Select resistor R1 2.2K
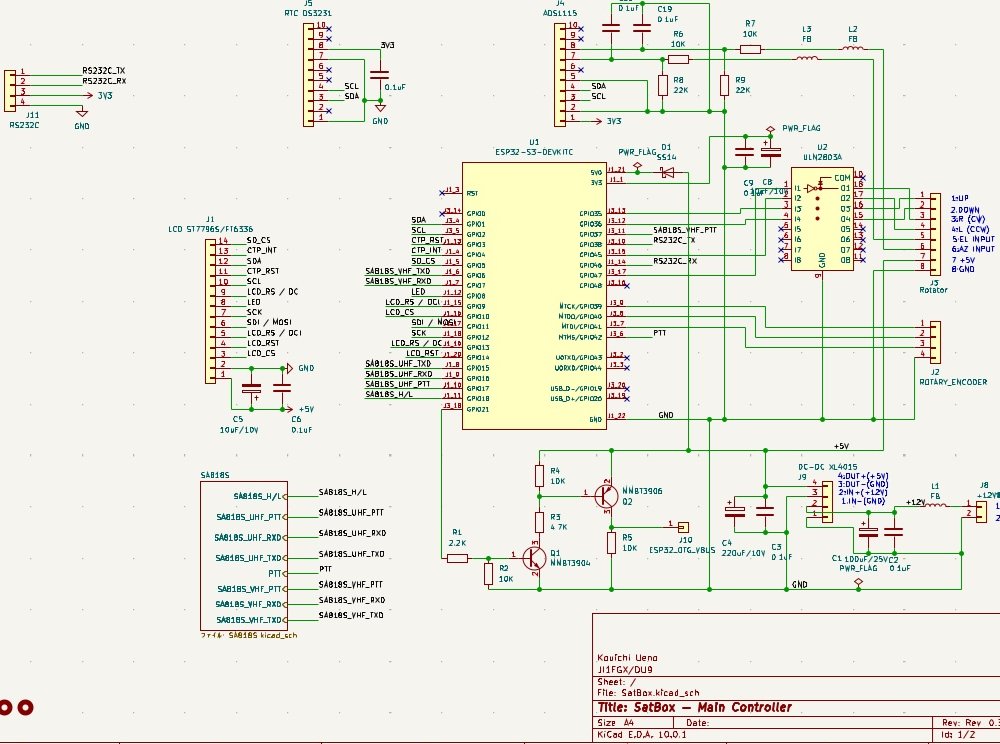 457,558
